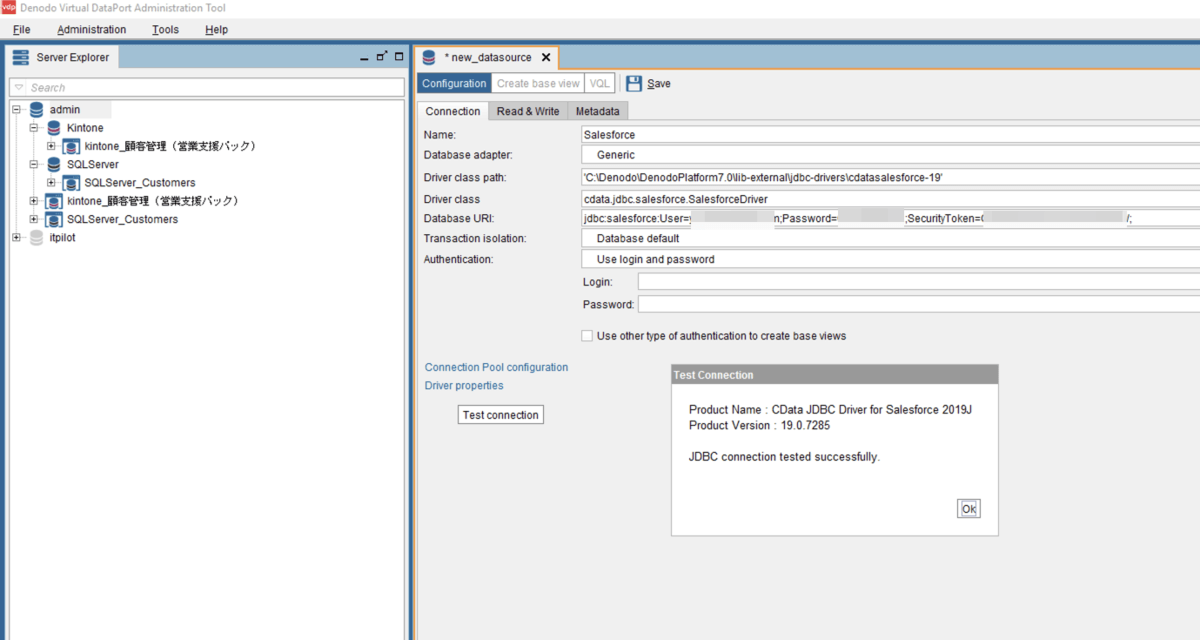Select the itpilot tree label
The height and width of the screenshot is (640, 1200).
[x=63, y=237]
